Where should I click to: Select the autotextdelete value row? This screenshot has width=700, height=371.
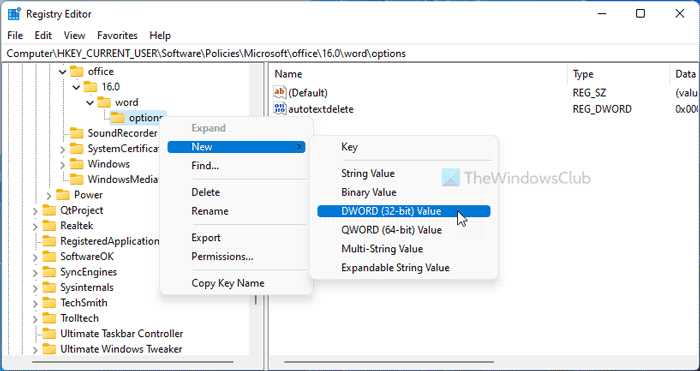pyautogui.click(x=485, y=109)
